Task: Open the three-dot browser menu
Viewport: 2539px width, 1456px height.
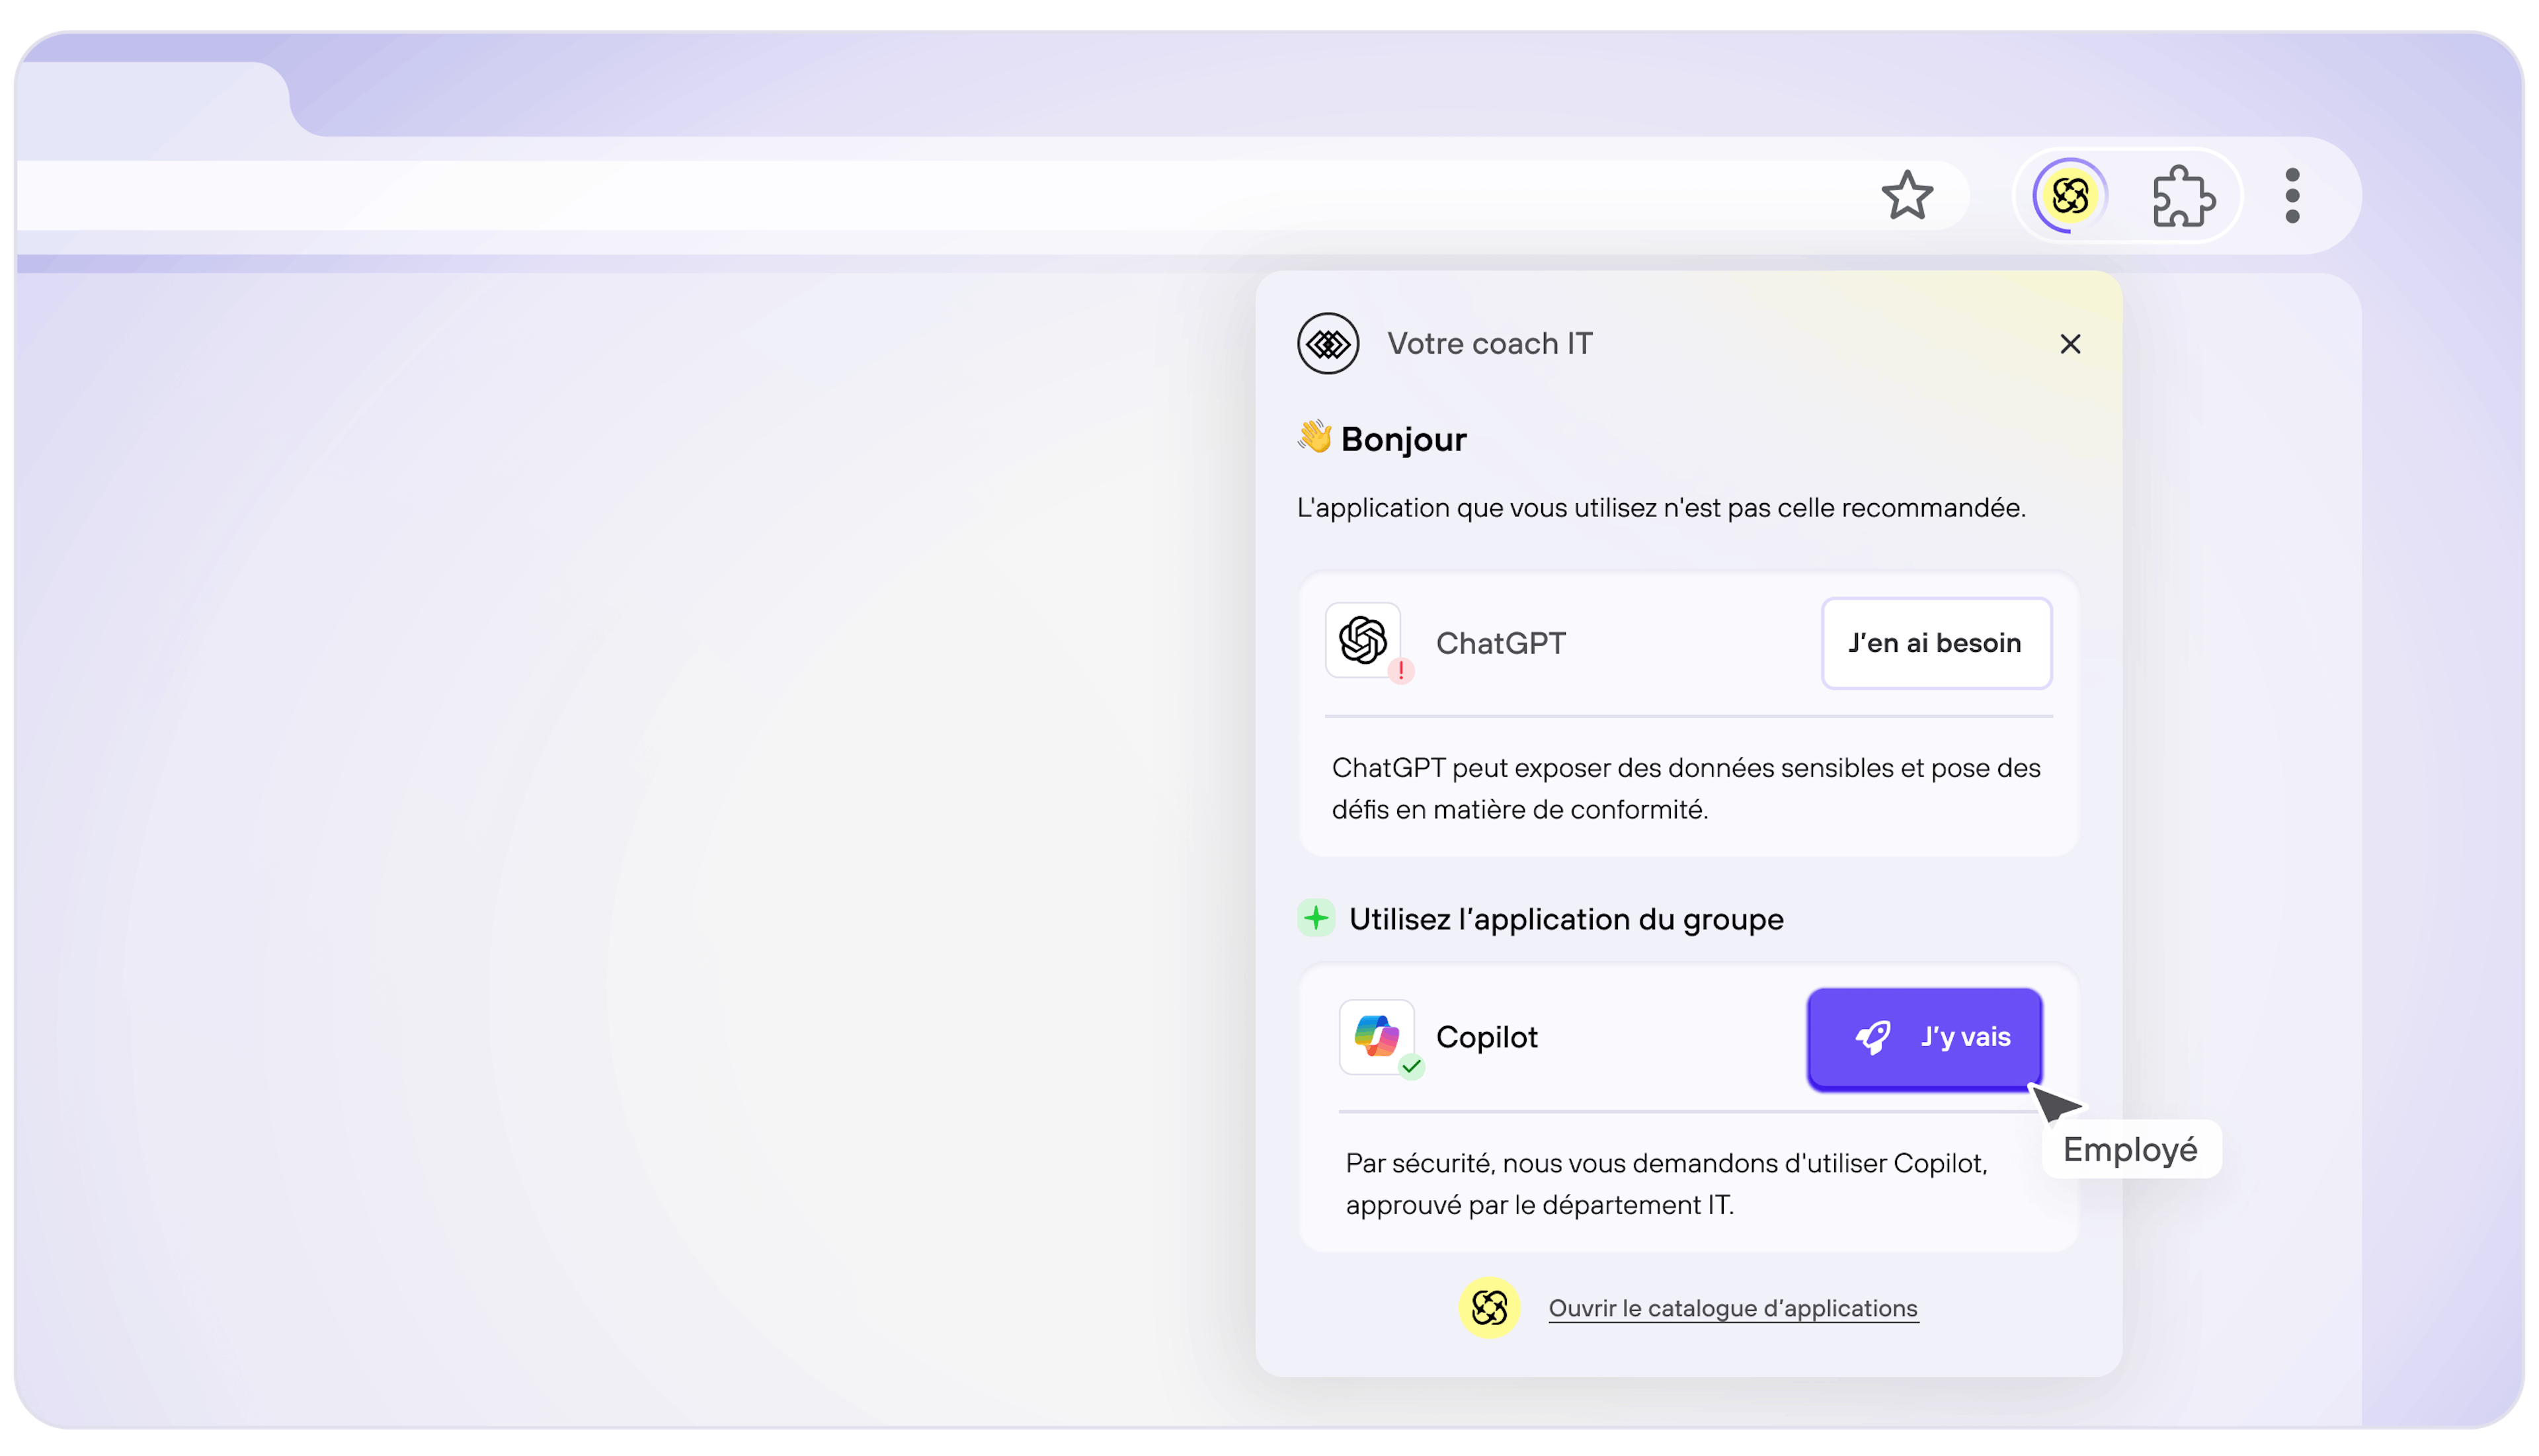Action: tap(2292, 196)
